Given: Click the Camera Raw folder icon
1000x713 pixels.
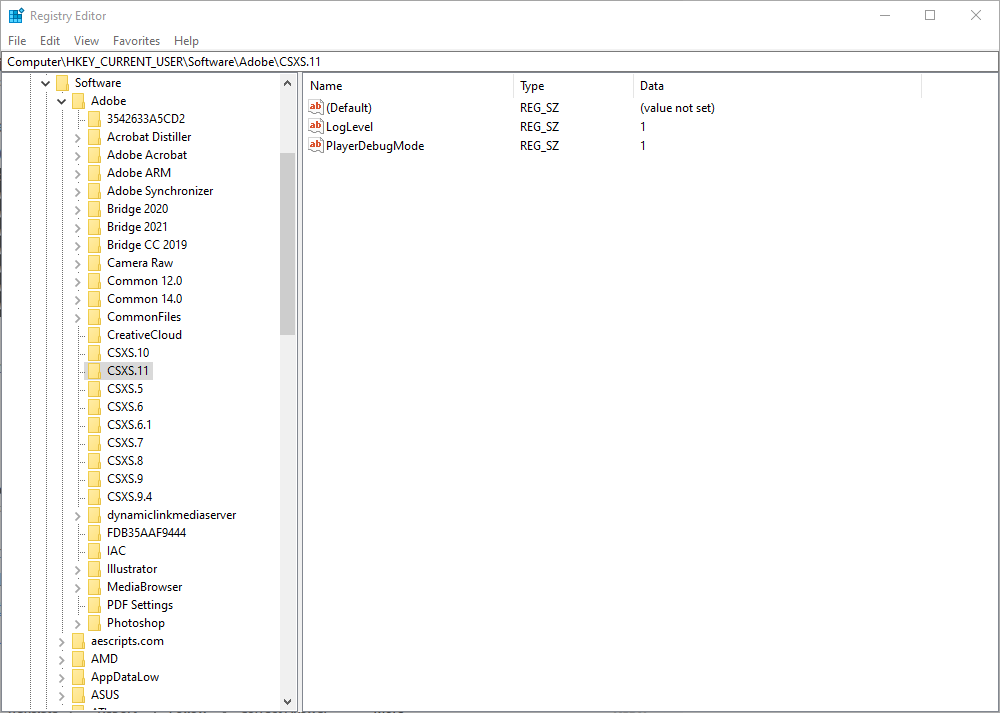Looking at the screenshot, I should tap(94, 262).
